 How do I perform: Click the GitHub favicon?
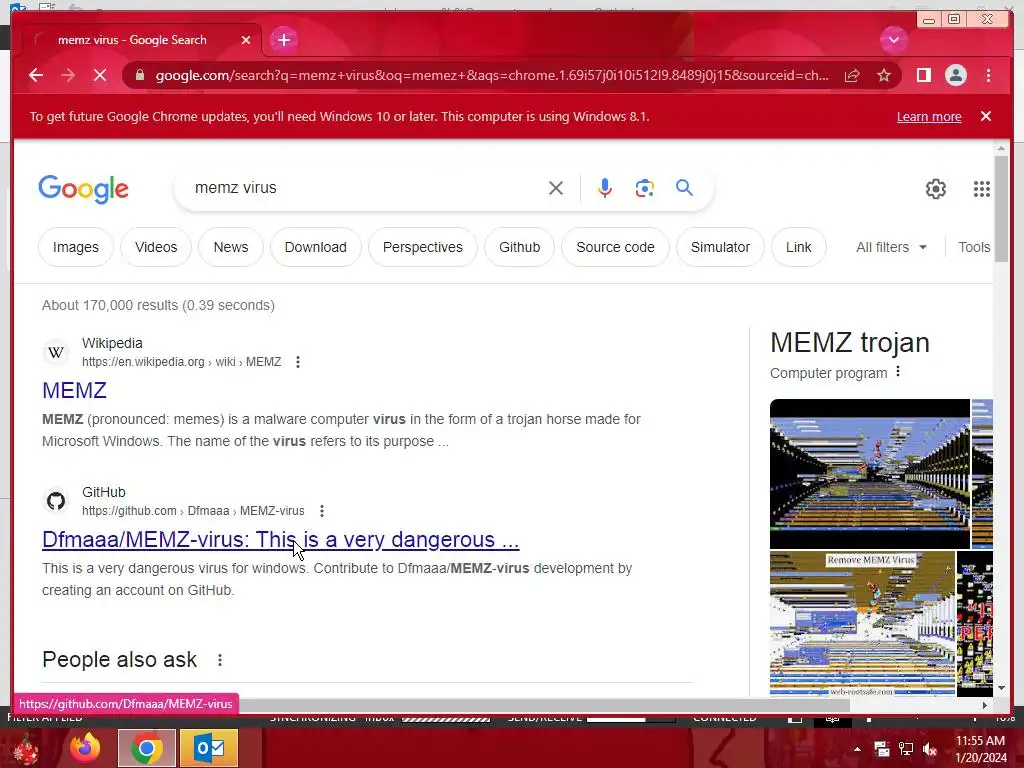click(x=56, y=502)
